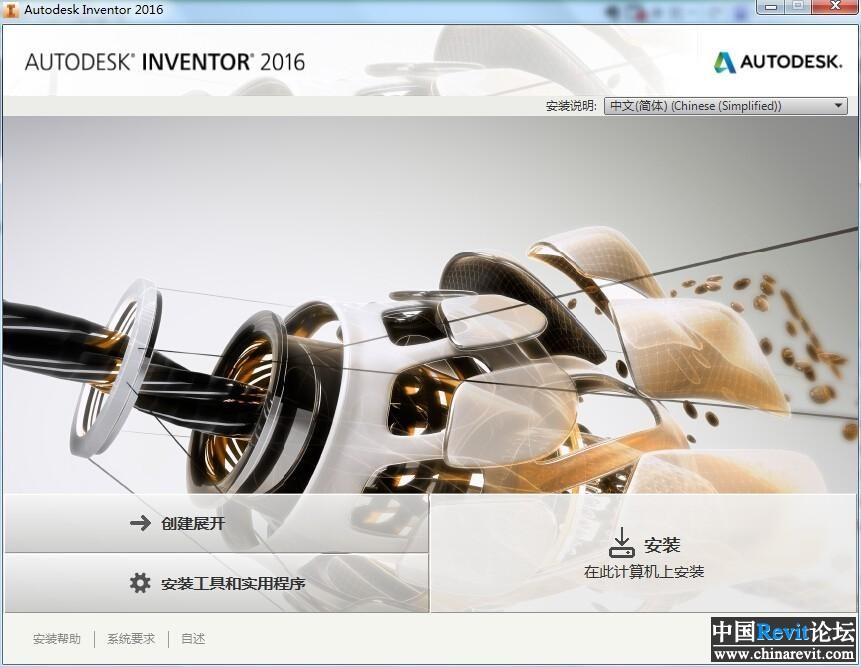The height and width of the screenshot is (667, 861).
Task: Open the 系统要求 link
Action: click(131, 638)
